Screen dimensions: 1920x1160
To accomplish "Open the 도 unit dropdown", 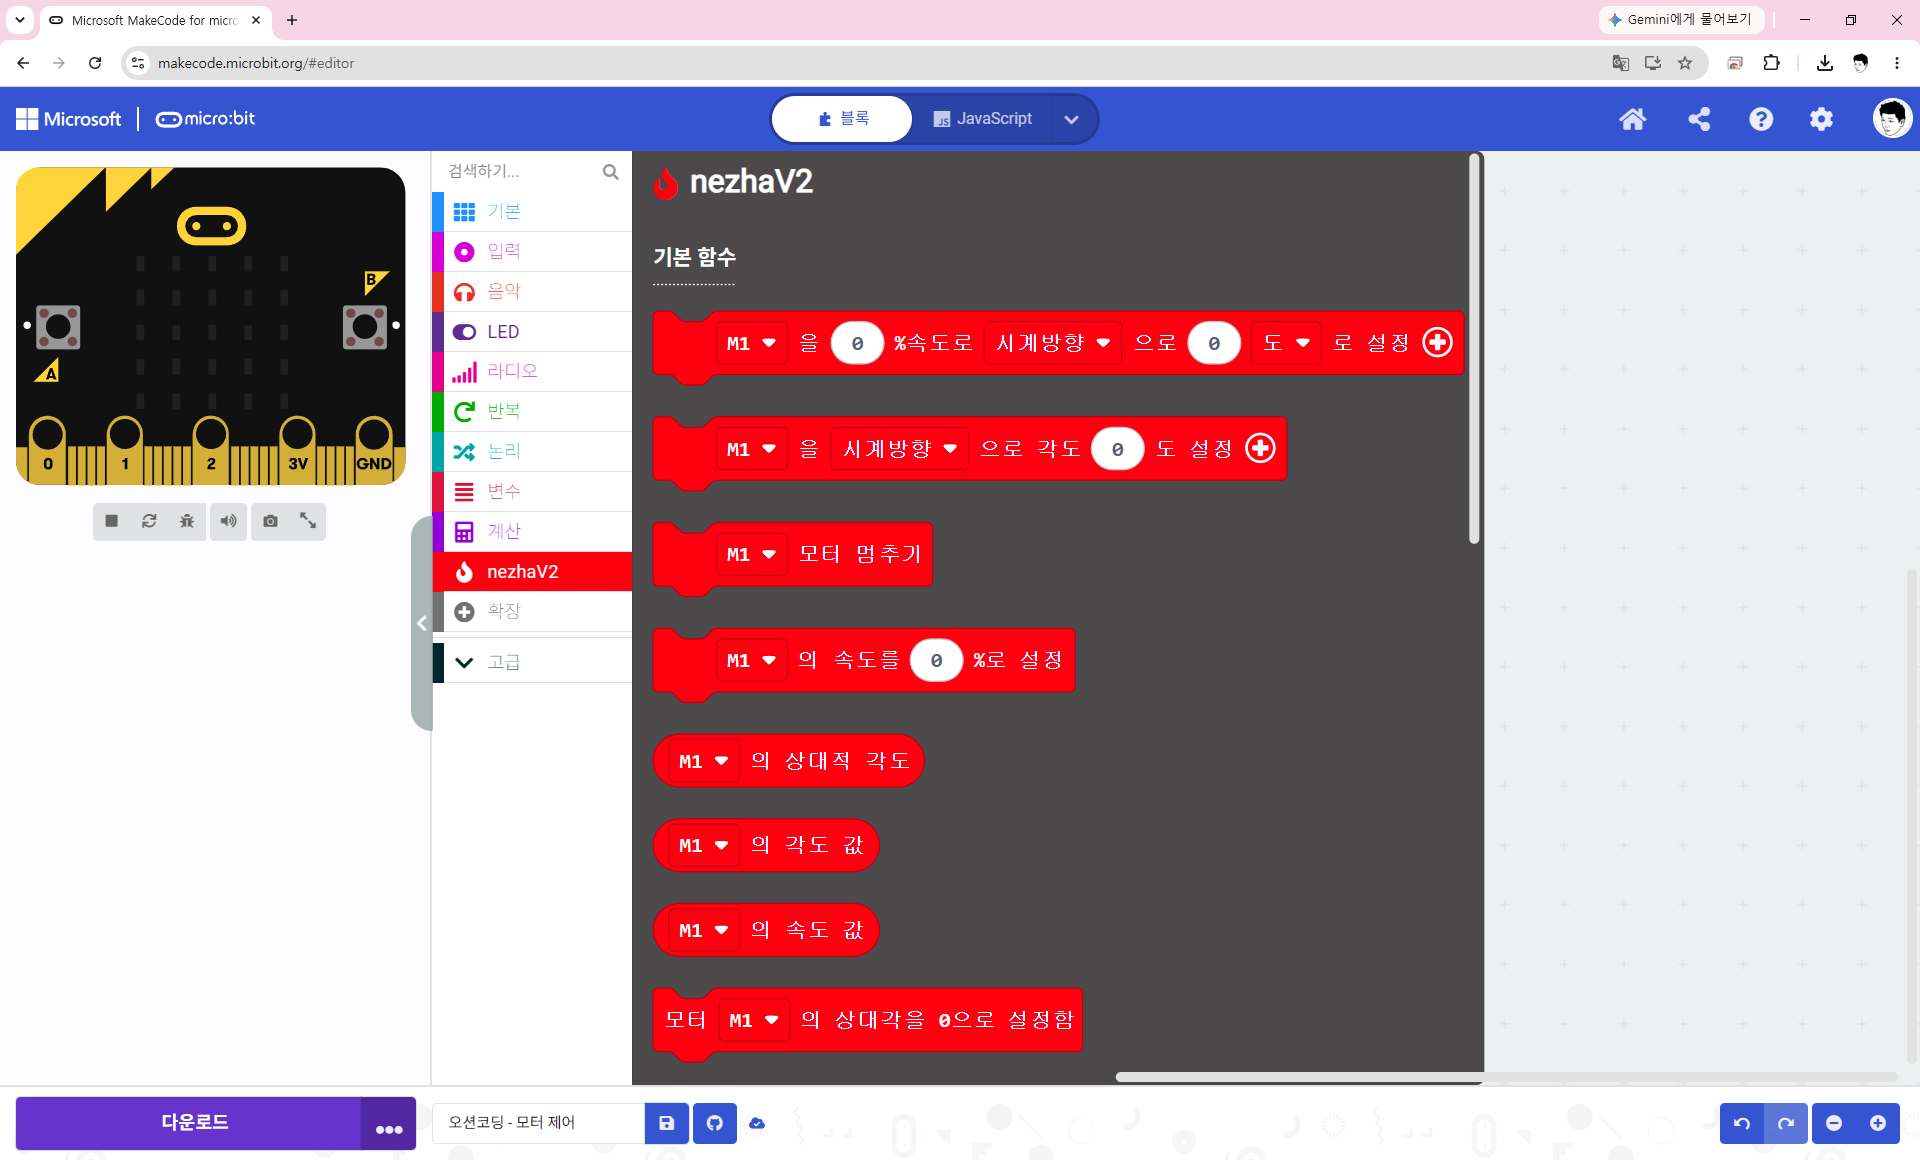I will coord(1286,343).
